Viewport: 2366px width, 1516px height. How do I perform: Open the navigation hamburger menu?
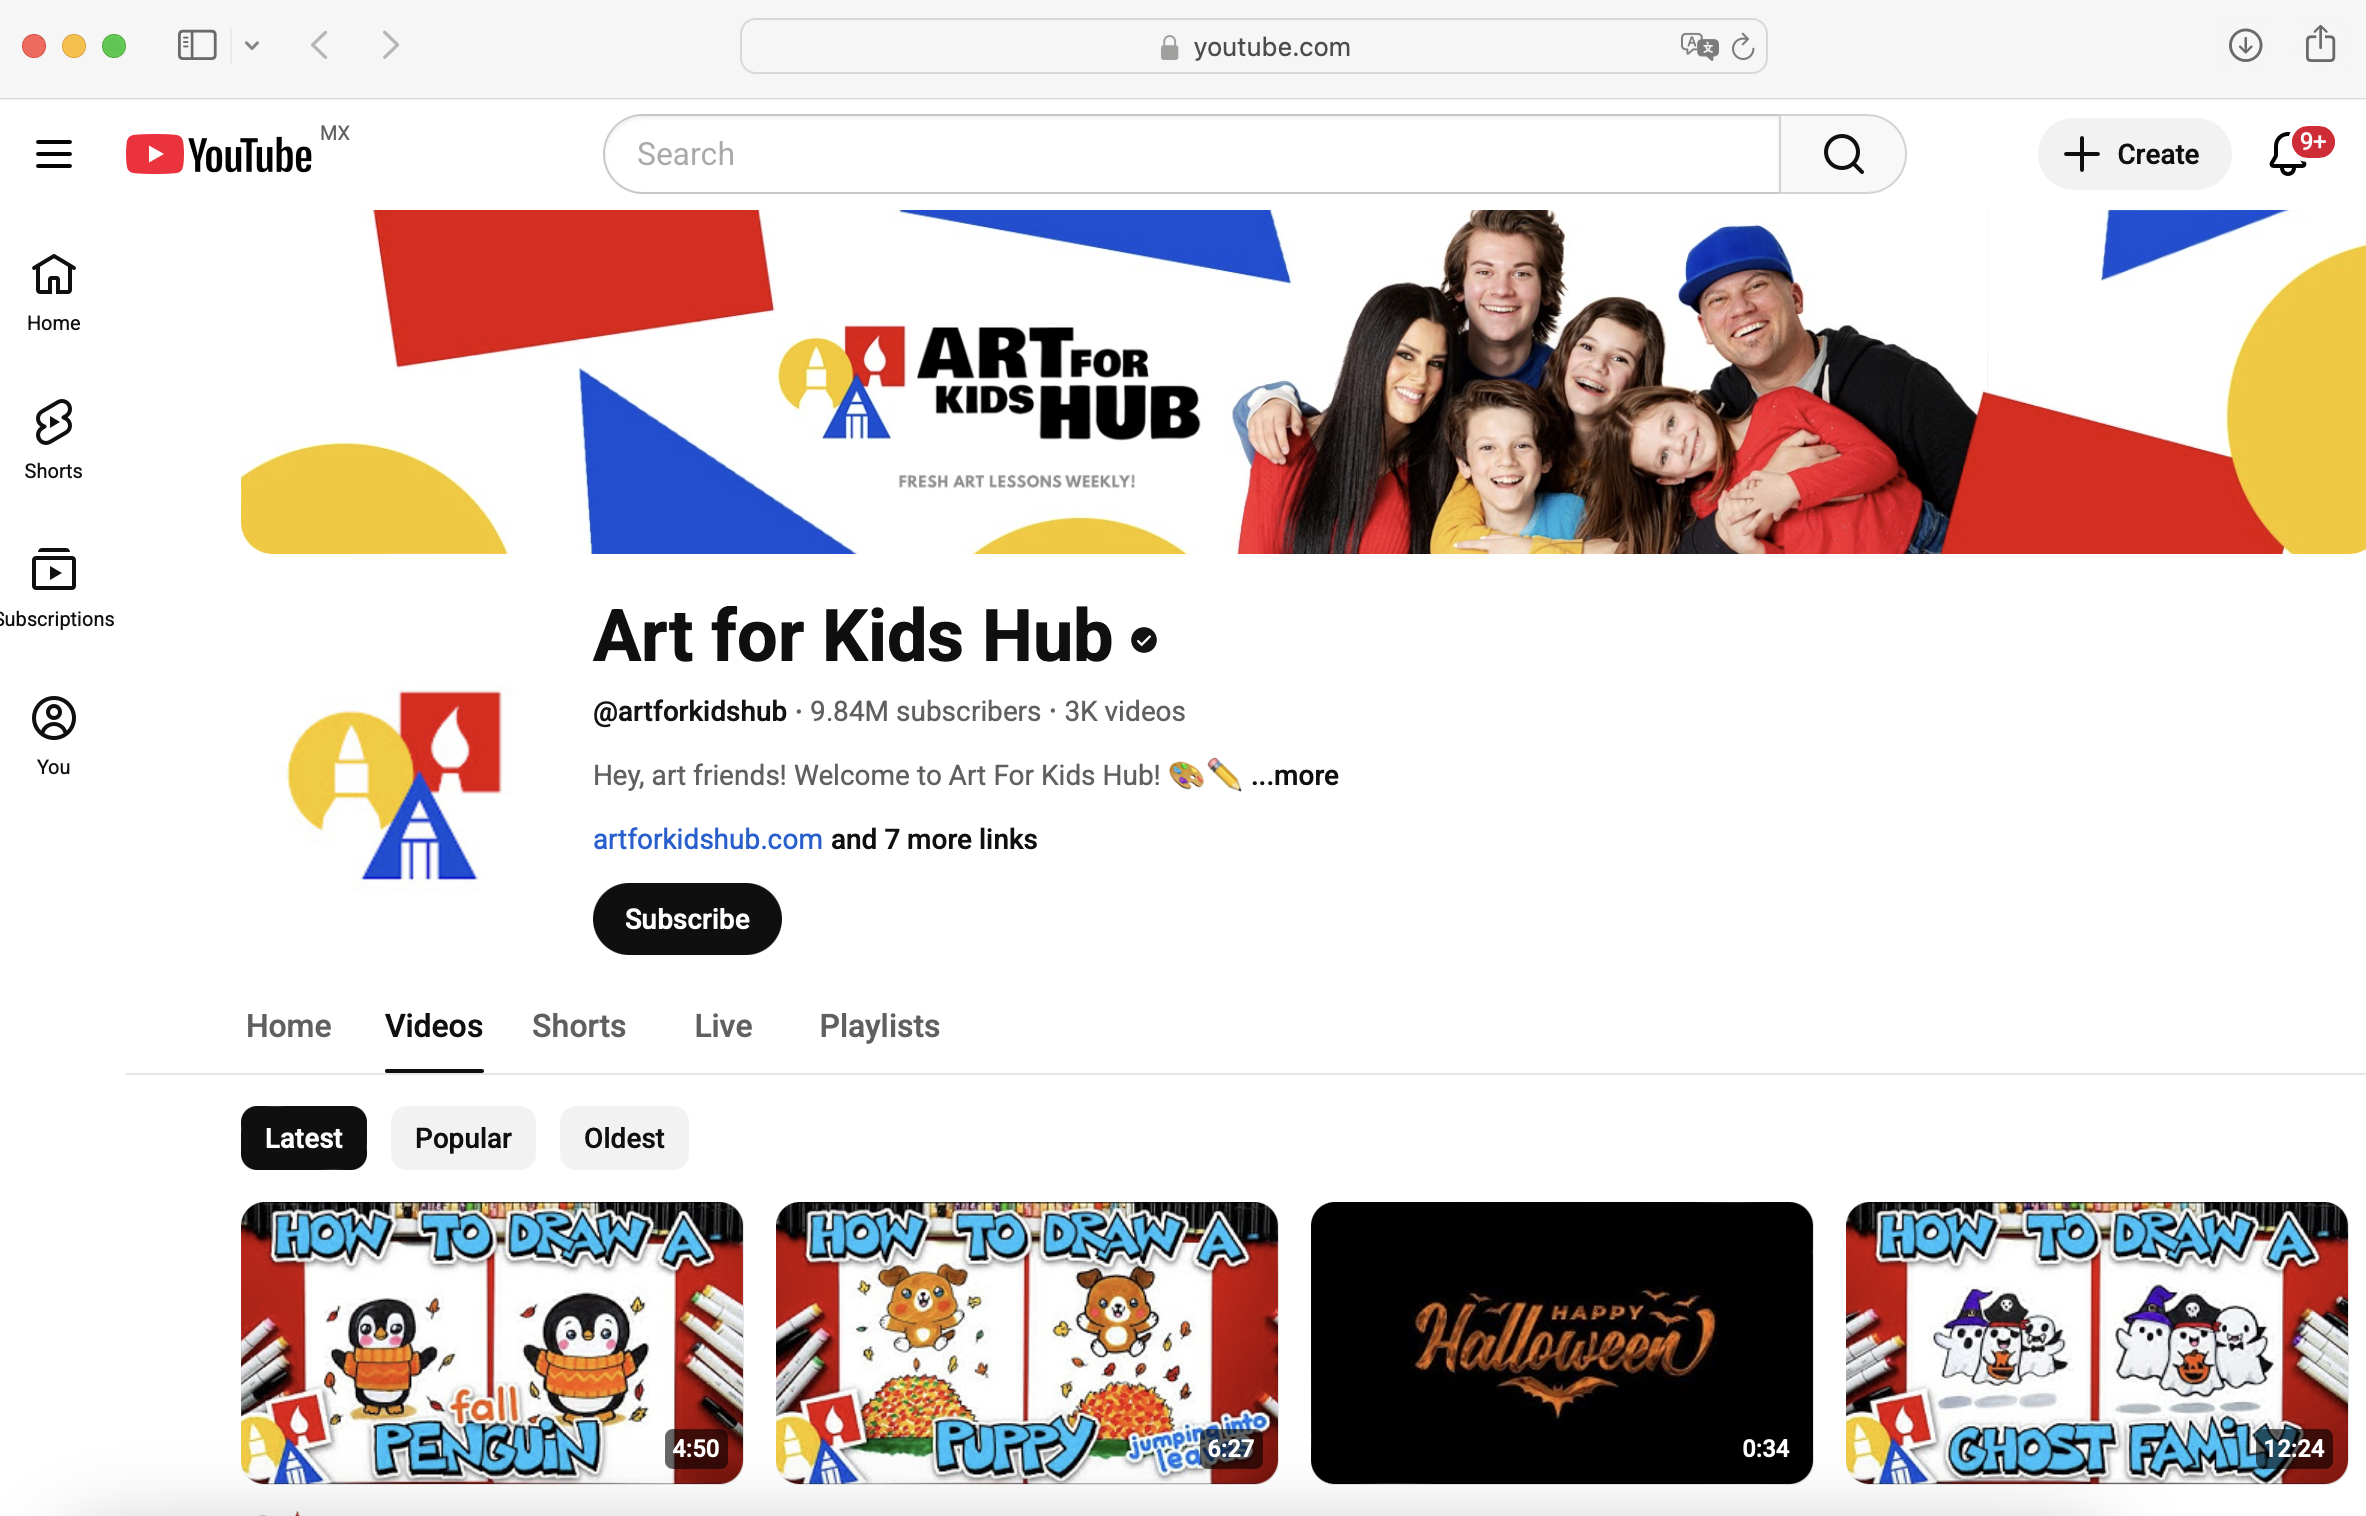[53, 153]
